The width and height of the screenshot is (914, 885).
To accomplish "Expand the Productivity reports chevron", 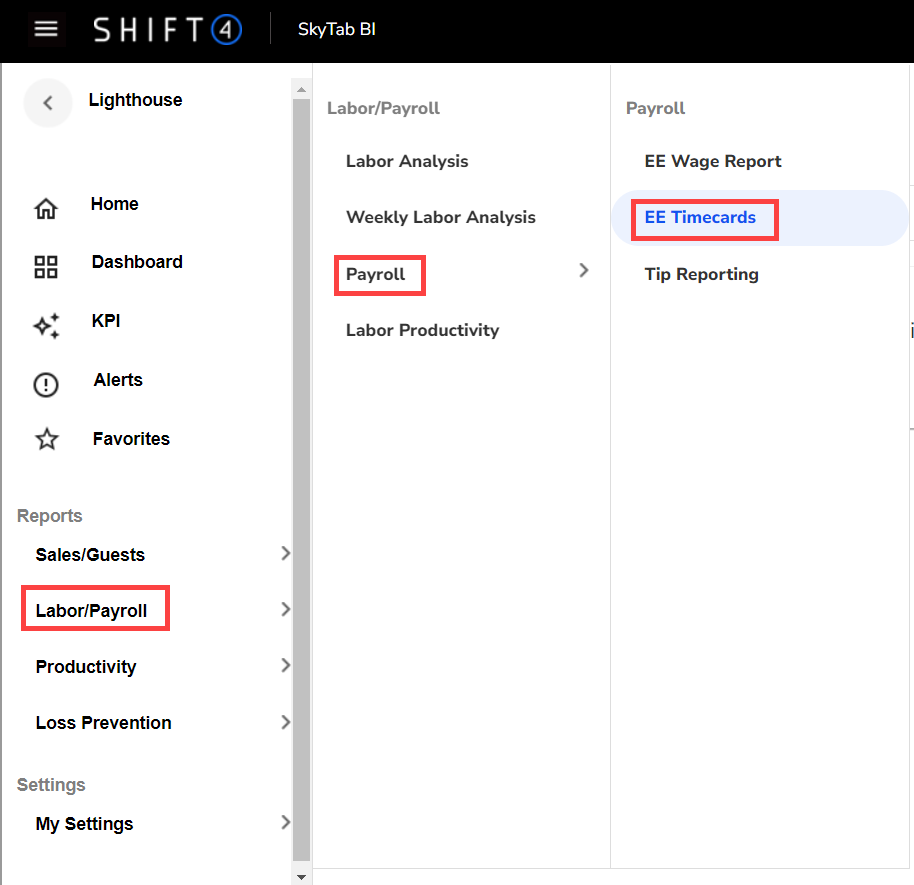I will click(285, 666).
